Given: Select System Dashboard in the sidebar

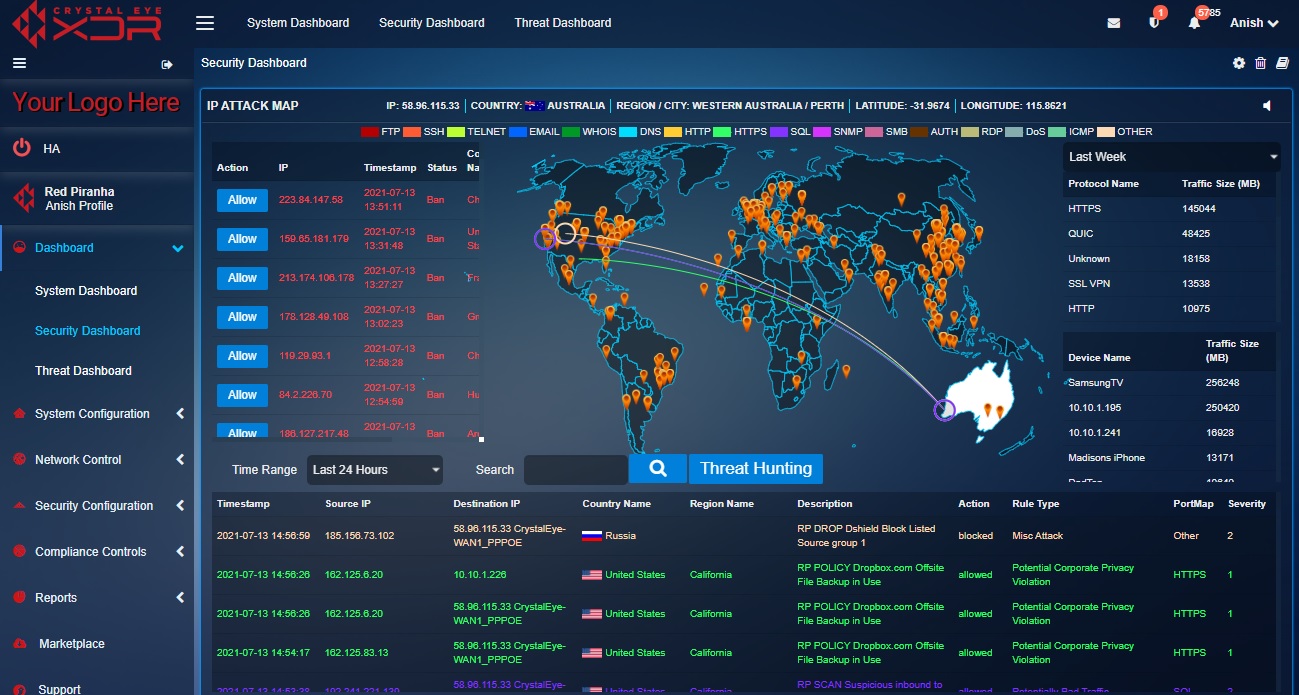Looking at the screenshot, I should coord(86,290).
